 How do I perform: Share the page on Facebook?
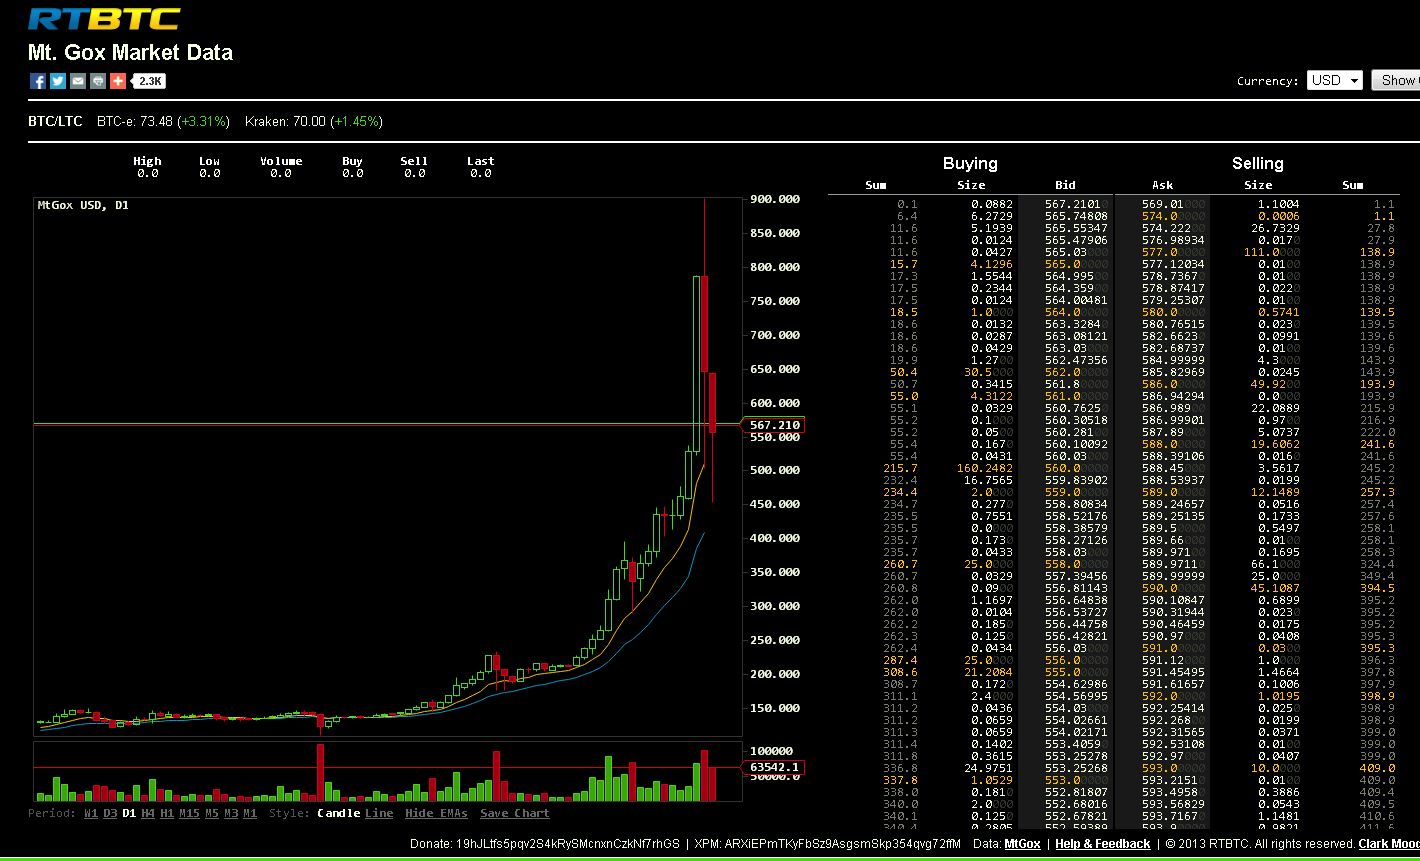(x=37, y=81)
